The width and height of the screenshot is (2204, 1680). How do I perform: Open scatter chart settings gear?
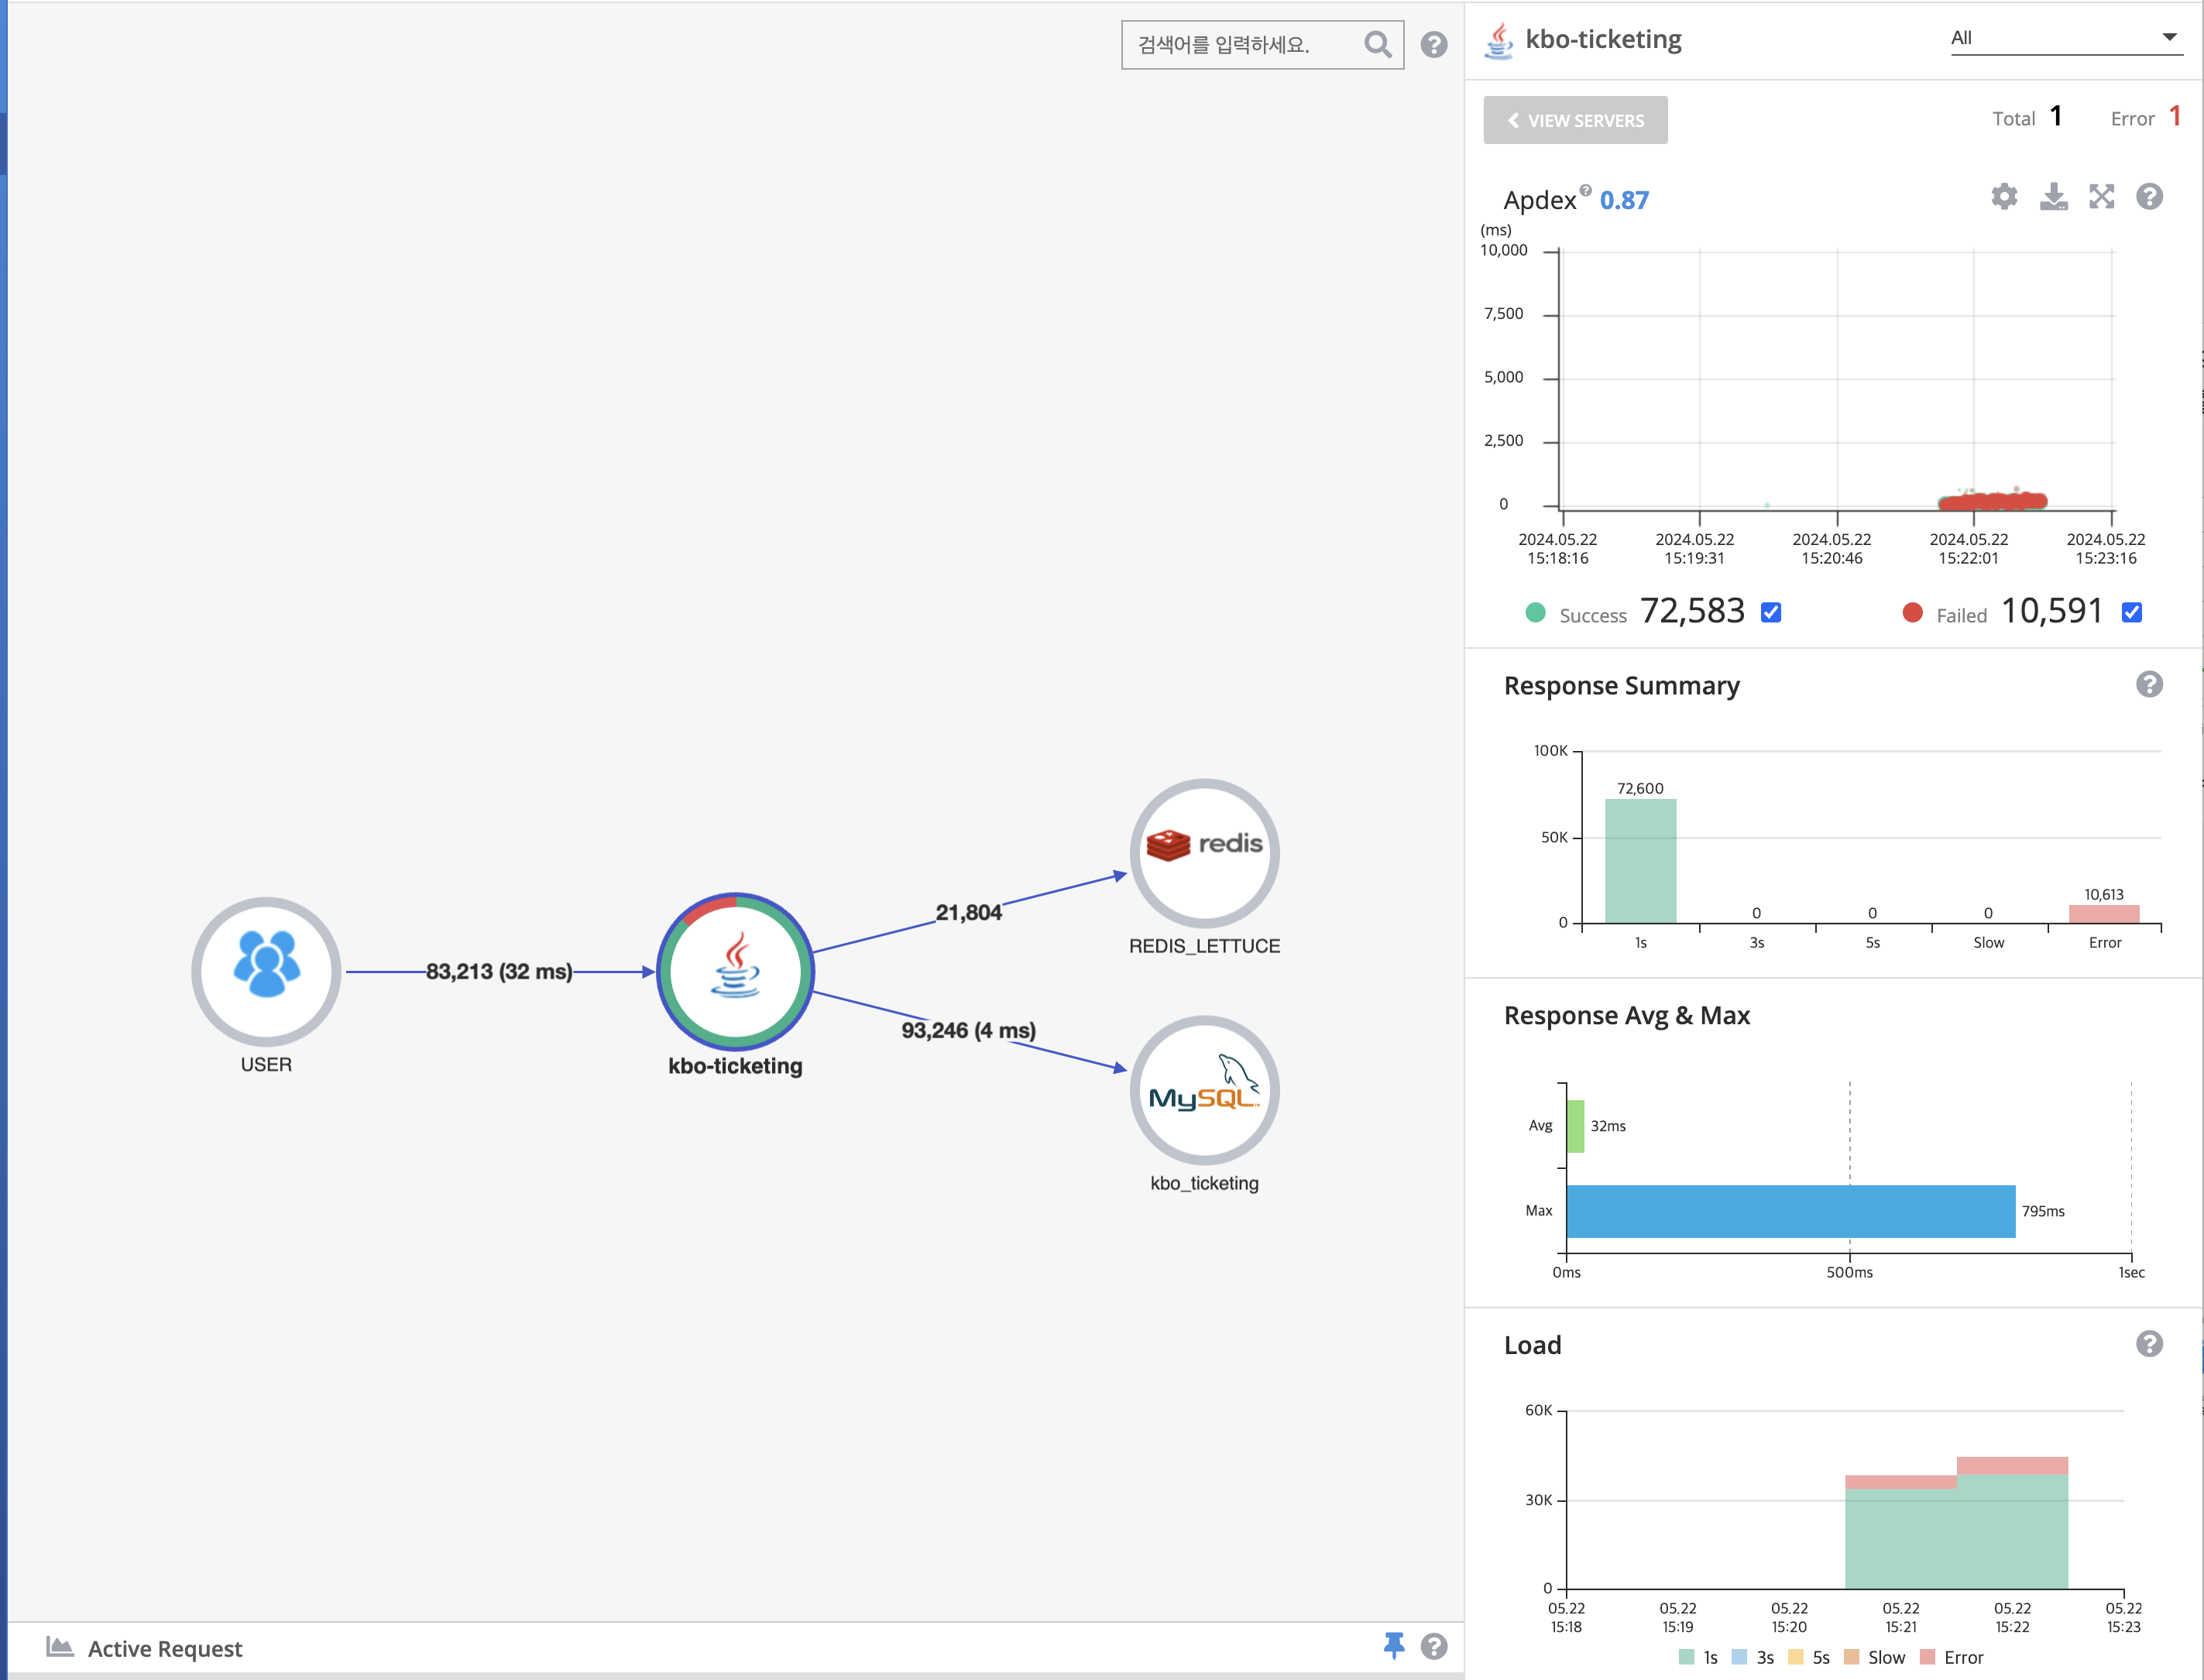(2004, 197)
